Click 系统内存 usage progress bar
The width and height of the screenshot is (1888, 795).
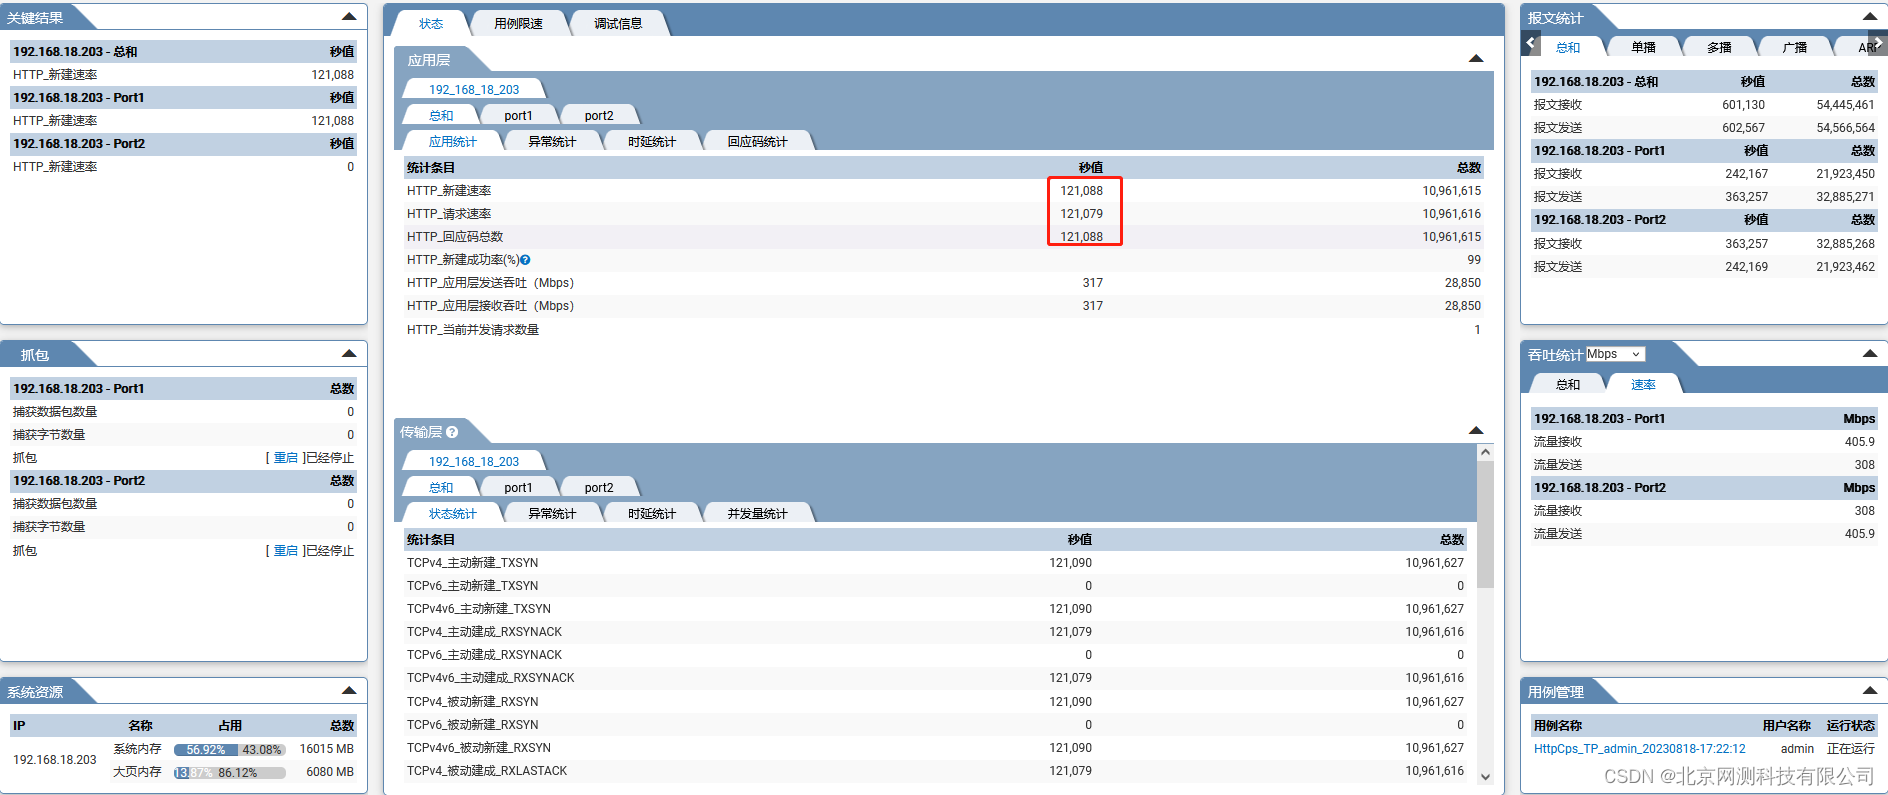(229, 750)
